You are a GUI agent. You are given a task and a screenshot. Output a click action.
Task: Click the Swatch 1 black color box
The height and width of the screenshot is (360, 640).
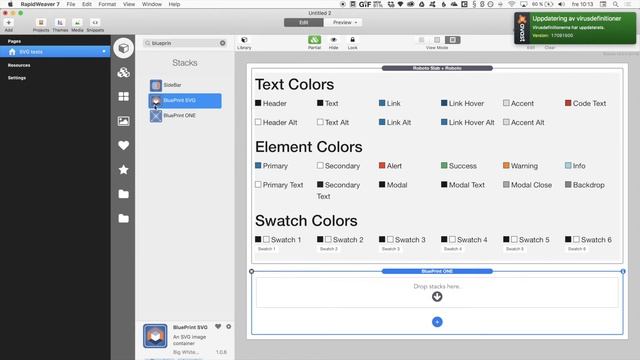[258, 239]
